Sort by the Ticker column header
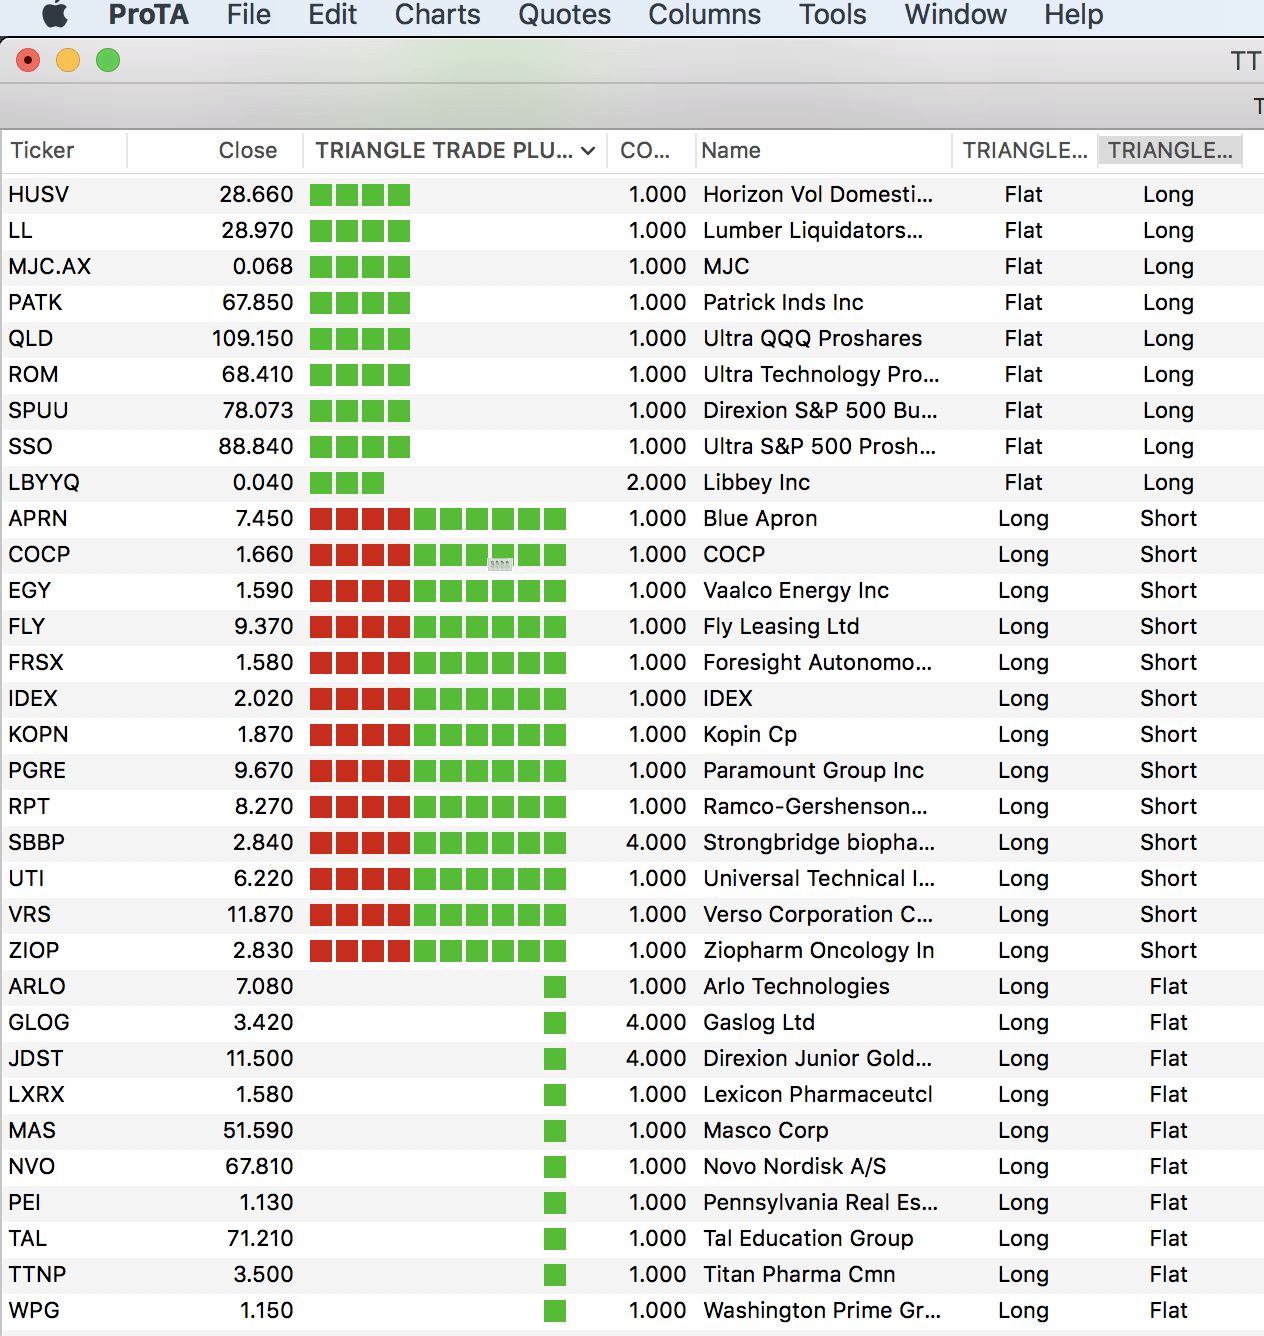 (x=42, y=151)
